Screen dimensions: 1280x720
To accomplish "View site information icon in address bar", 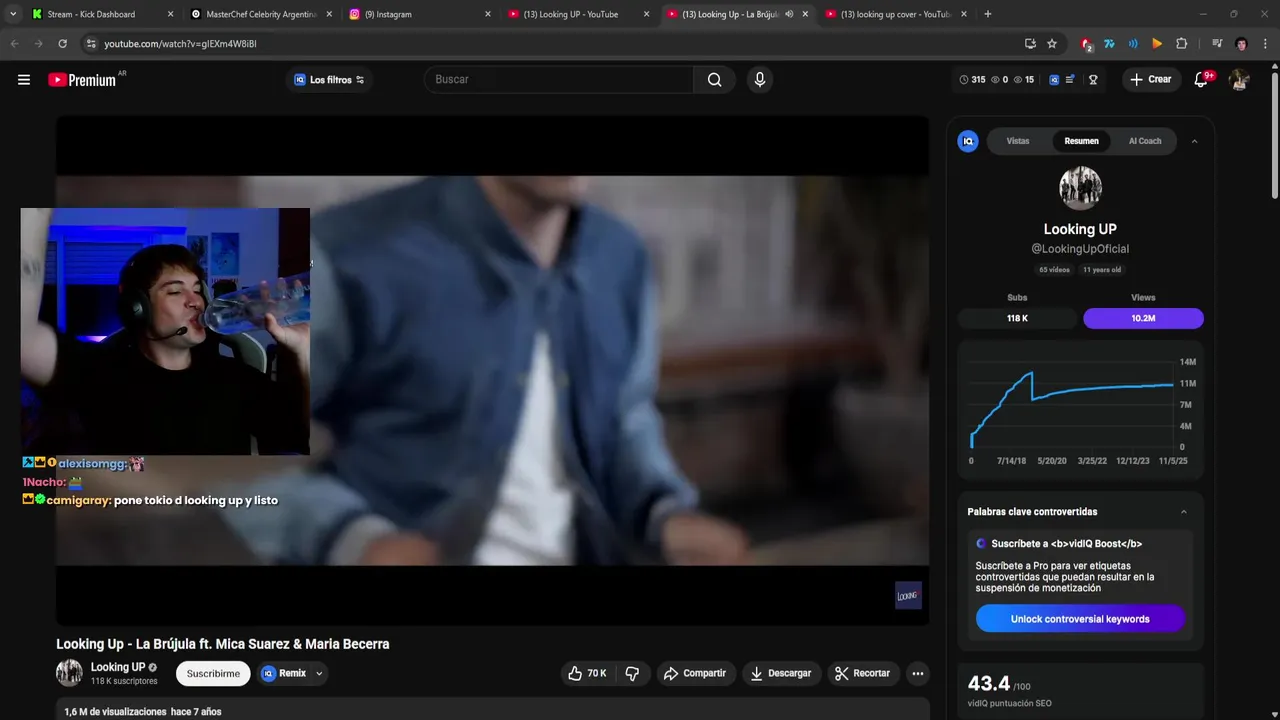I will pos(91,44).
